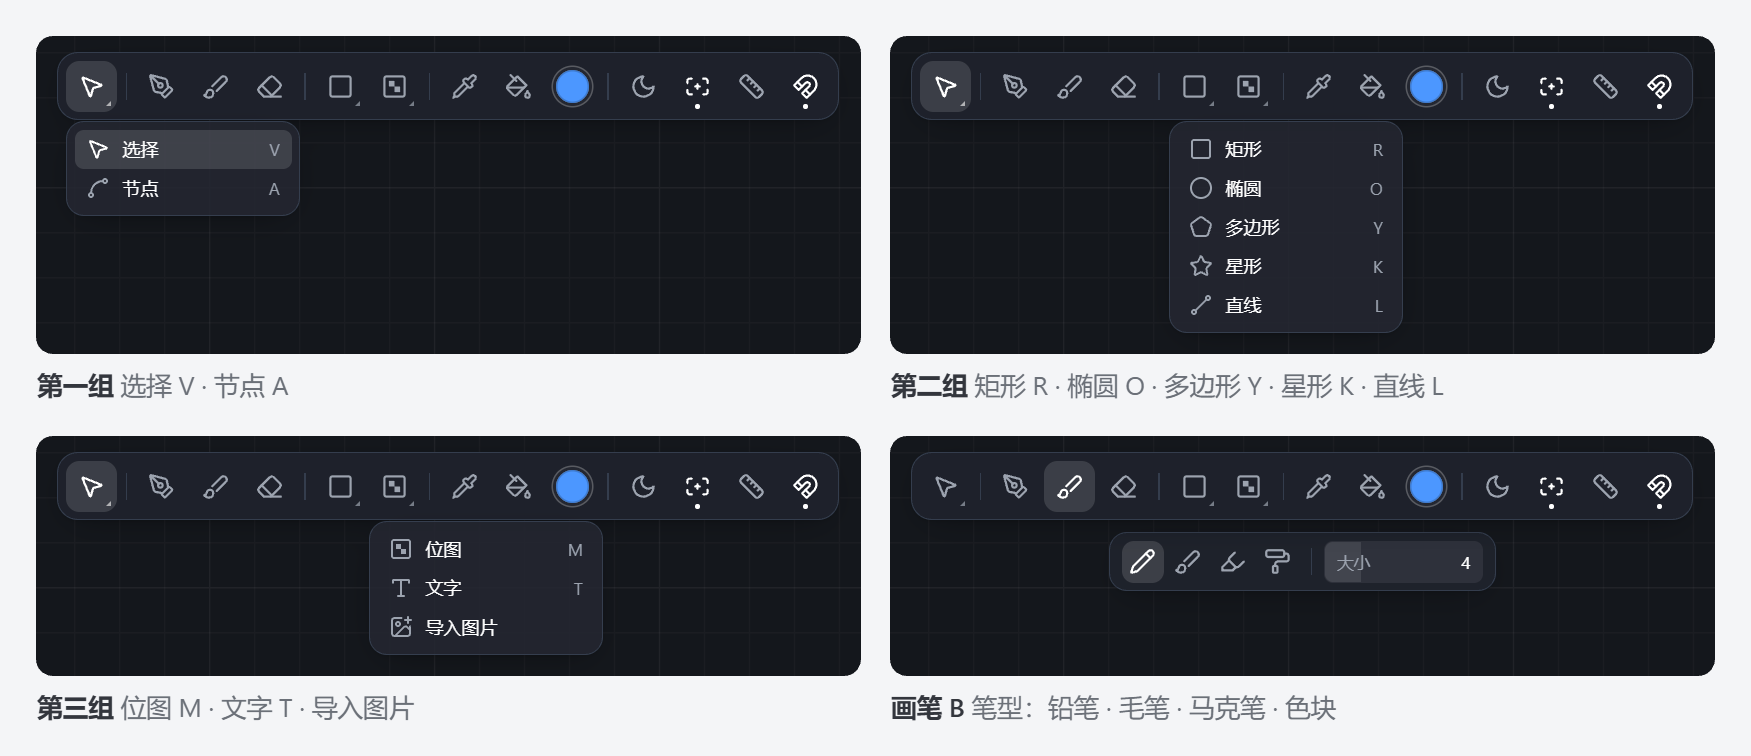Expand the Bitmap tool group in 画笔 panel
The height and width of the screenshot is (756, 1751).
point(1248,487)
